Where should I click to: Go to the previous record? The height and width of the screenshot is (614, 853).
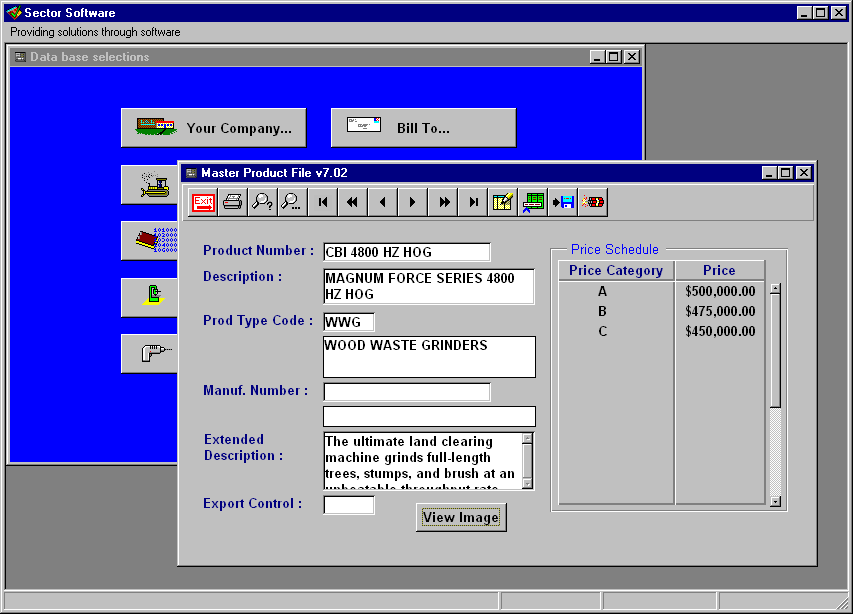click(x=382, y=202)
